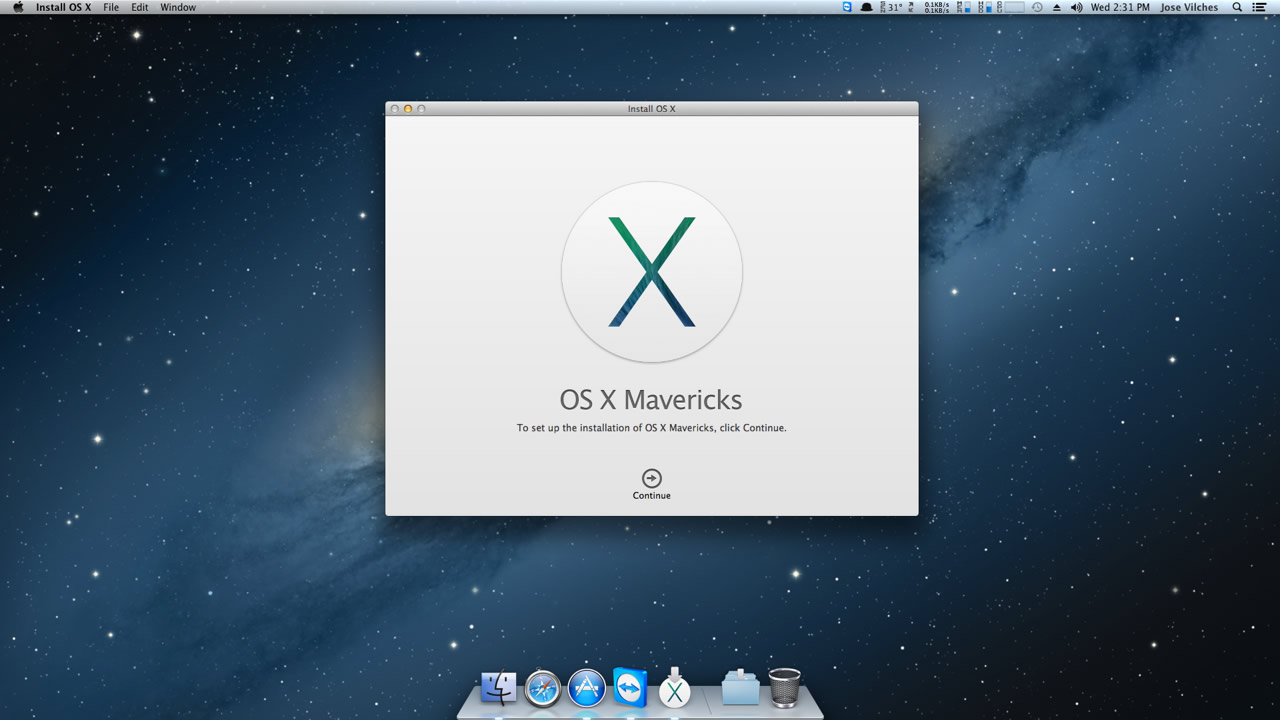Open the File menu

coord(111,7)
